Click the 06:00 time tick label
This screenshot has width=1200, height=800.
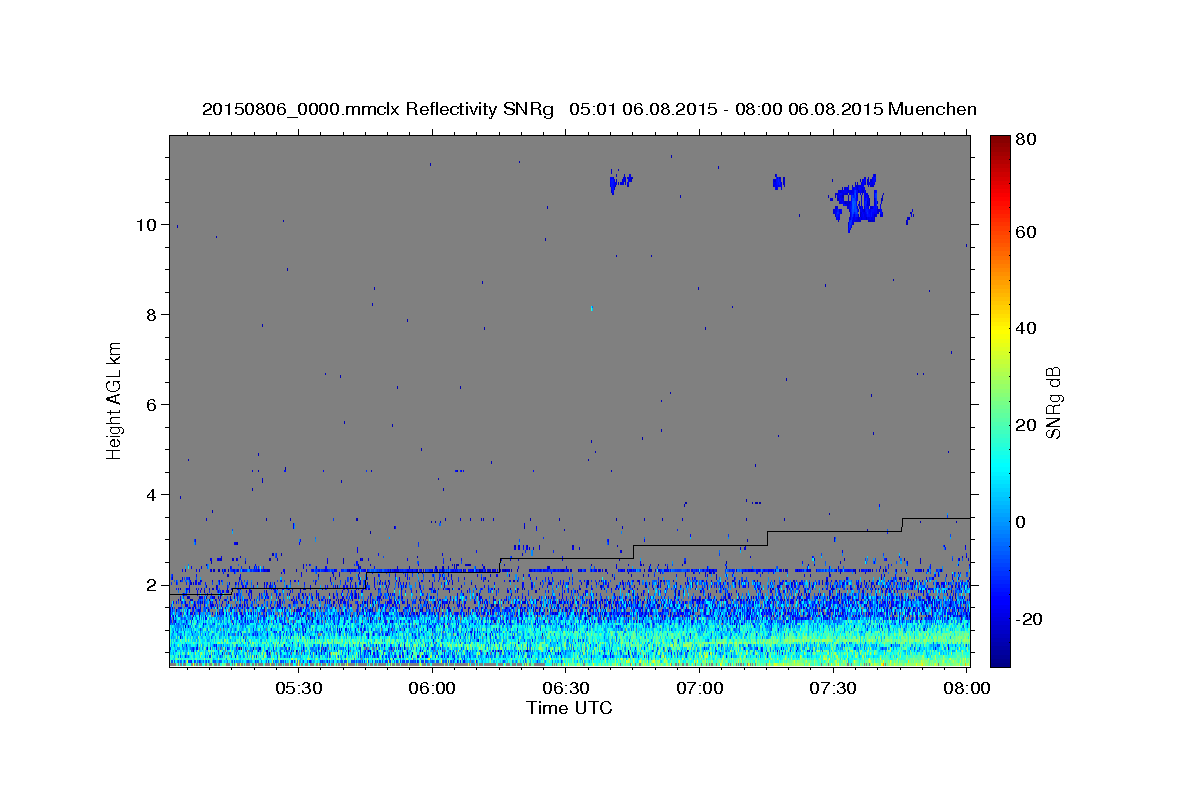click(x=433, y=689)
